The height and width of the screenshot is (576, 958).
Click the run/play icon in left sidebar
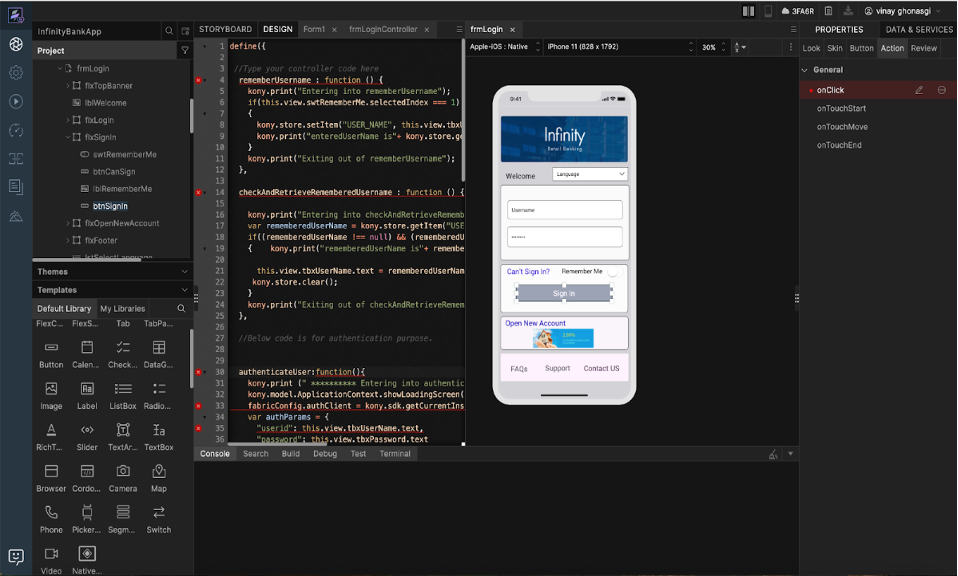click(16, 101)
